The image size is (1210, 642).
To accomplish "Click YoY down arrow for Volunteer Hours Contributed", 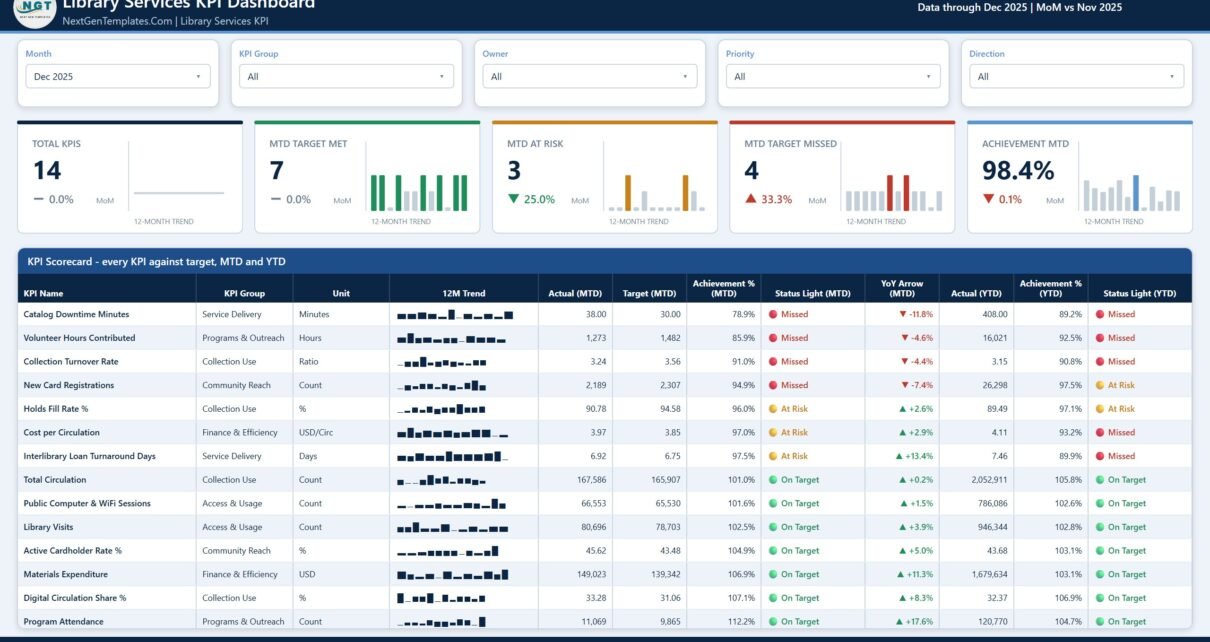I will pos(903,338).
